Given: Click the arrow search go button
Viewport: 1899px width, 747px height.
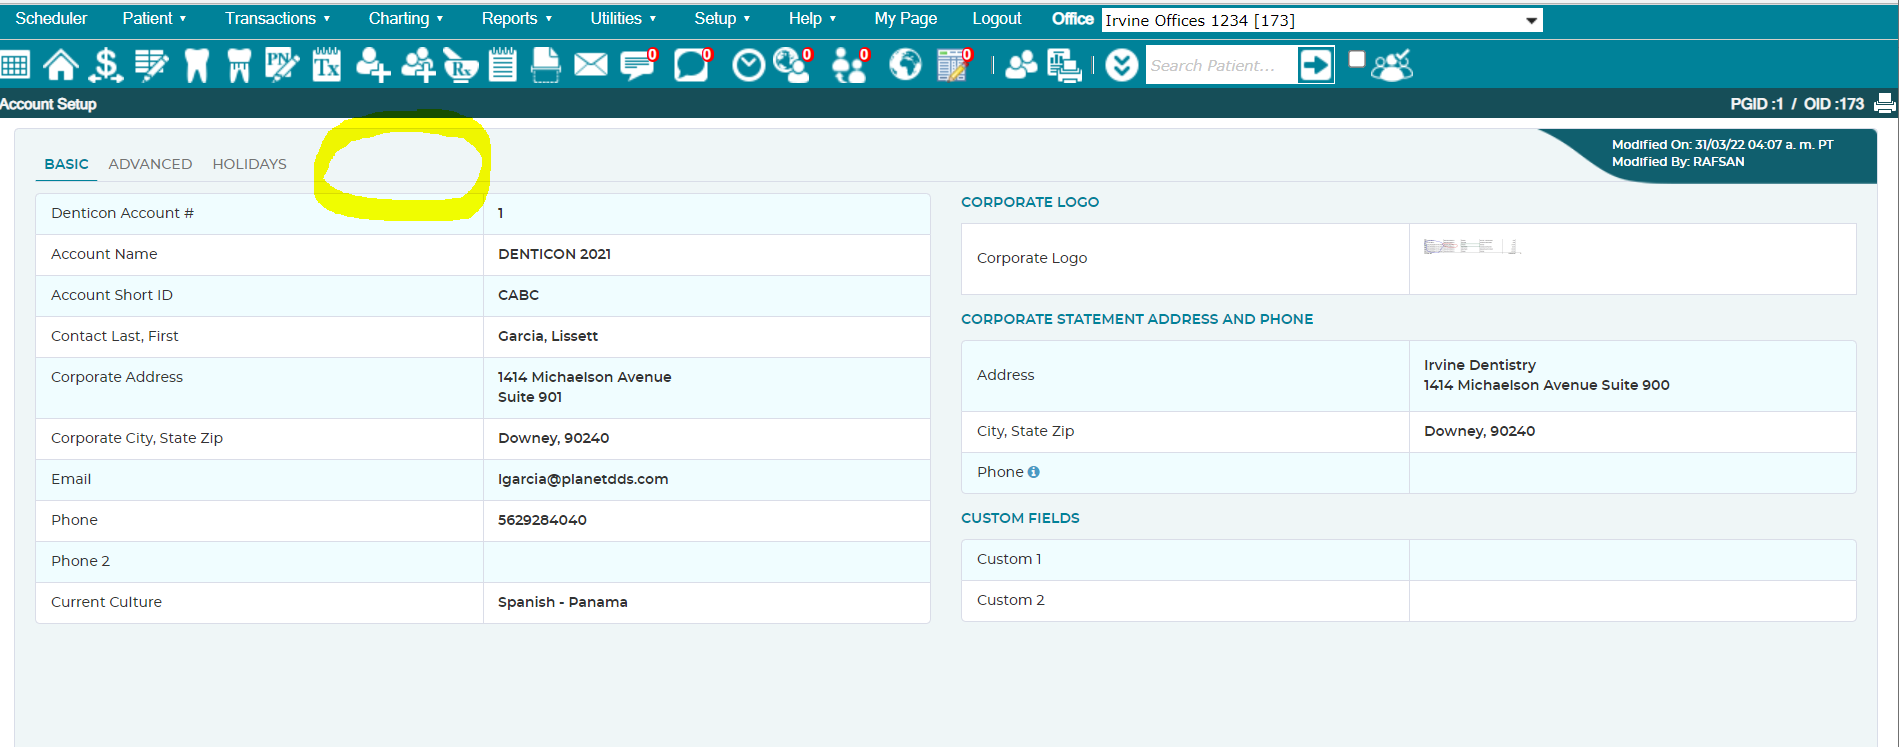Looking at the screenshot, I should [1315, 66].
